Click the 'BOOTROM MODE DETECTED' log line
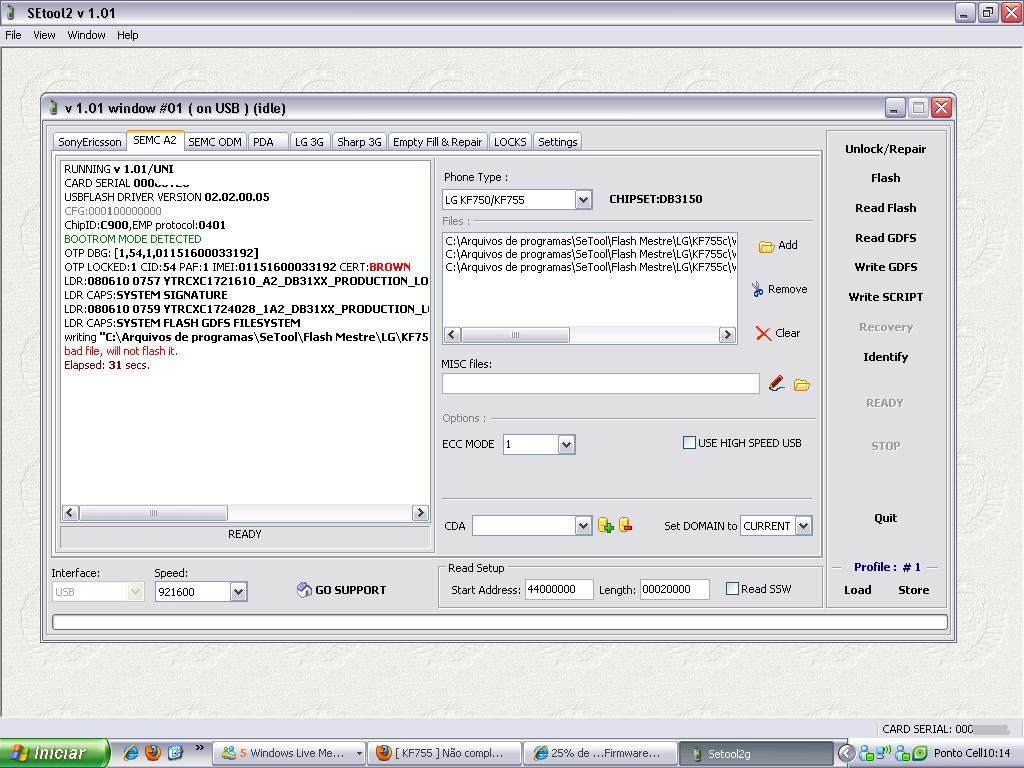The image size is (1024, 768). point(133,239)
